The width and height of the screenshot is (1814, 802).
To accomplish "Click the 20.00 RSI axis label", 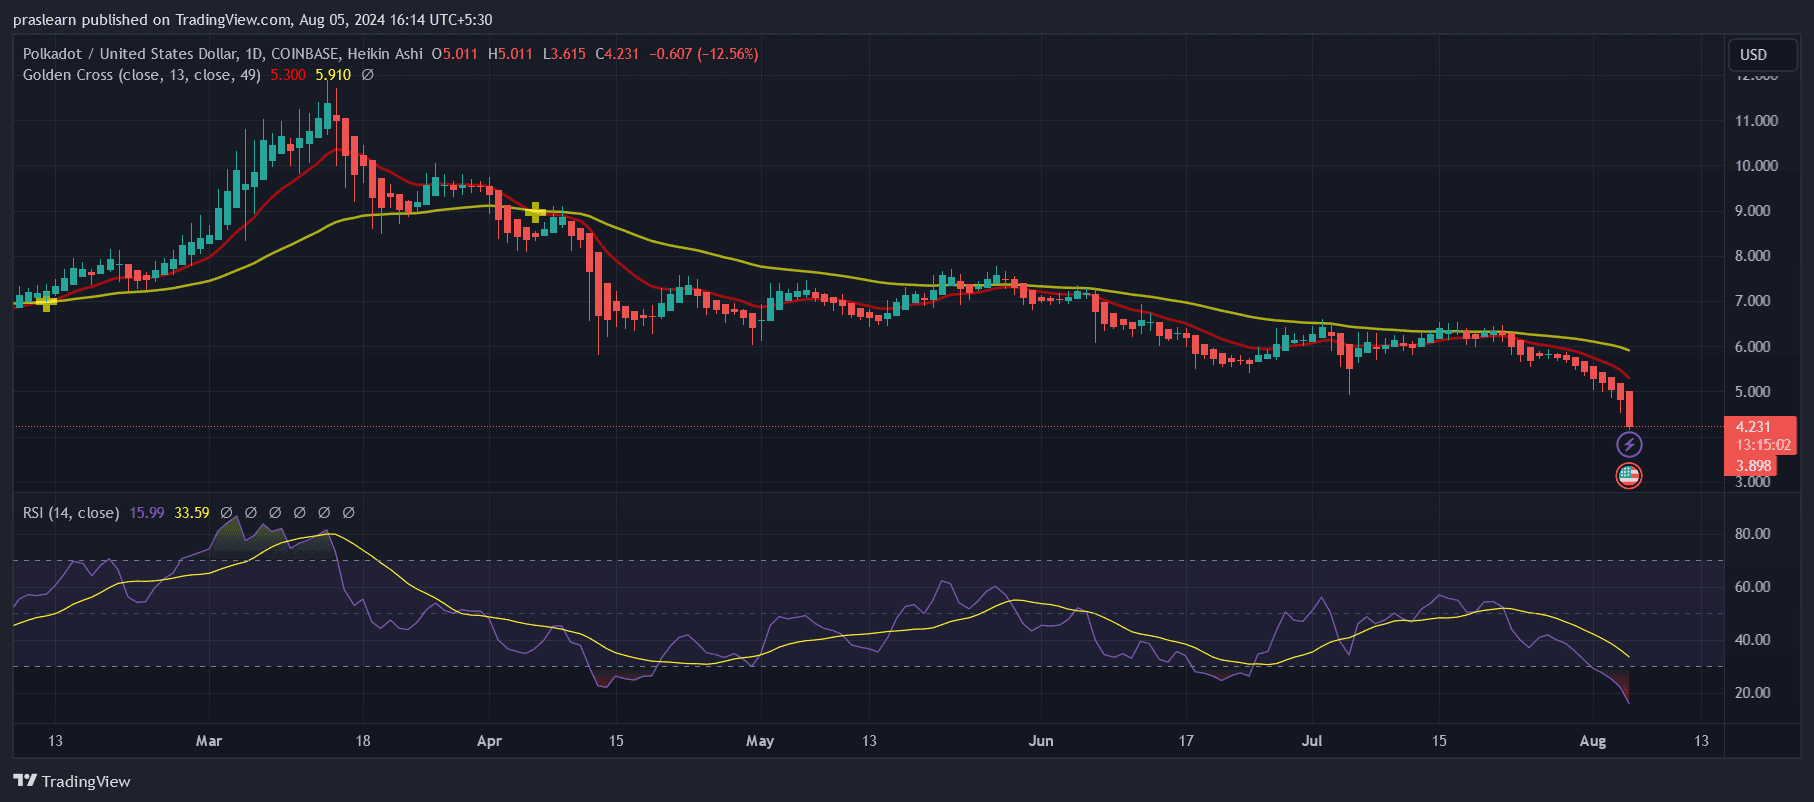I will (1752, 693).
